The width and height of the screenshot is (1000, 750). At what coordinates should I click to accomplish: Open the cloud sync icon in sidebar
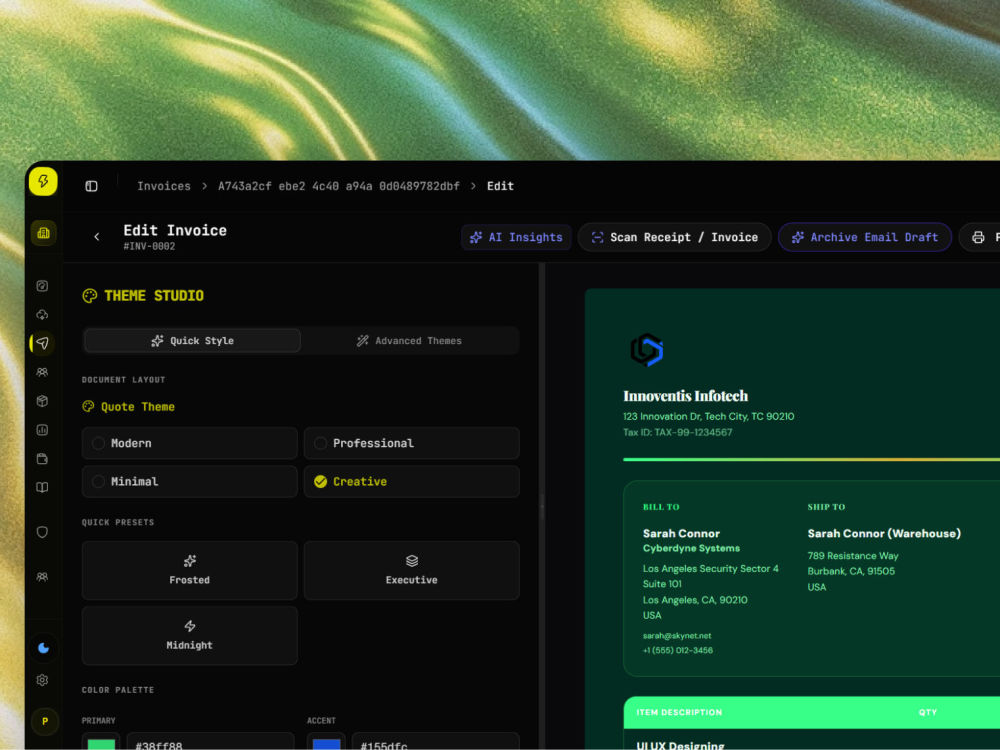(42, 314)
